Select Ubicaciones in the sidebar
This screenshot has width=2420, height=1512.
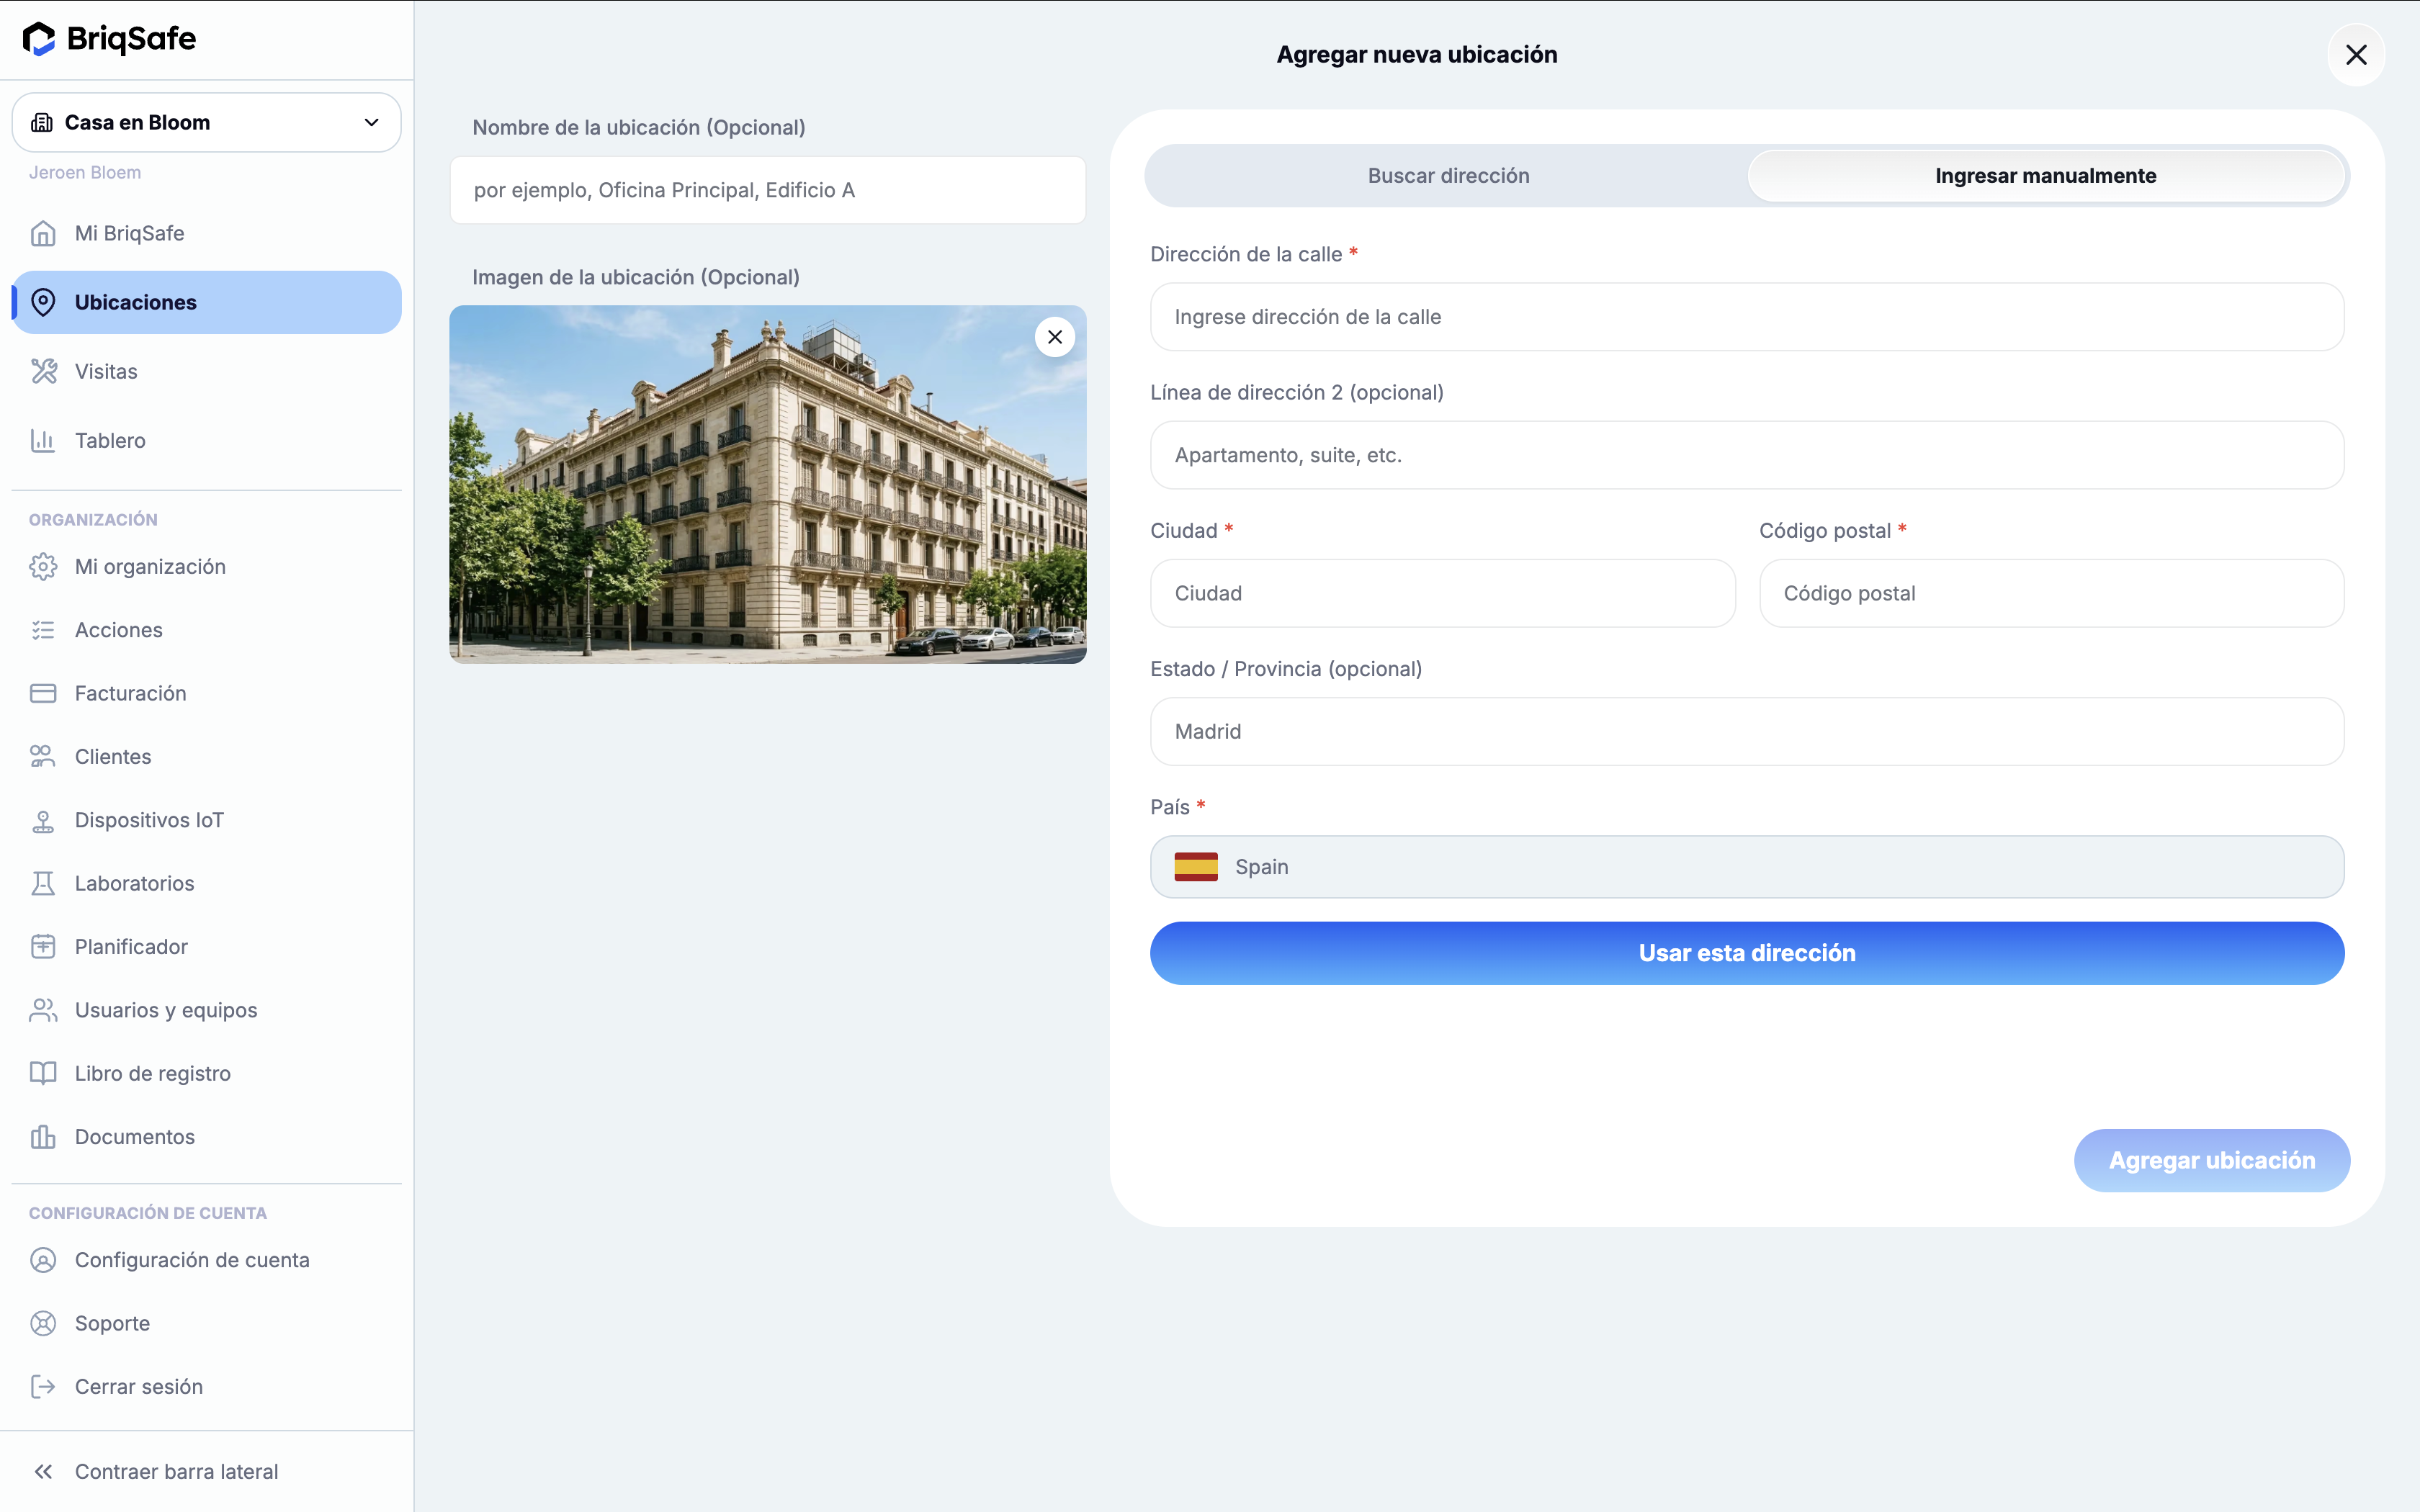[x=206, y=302]
